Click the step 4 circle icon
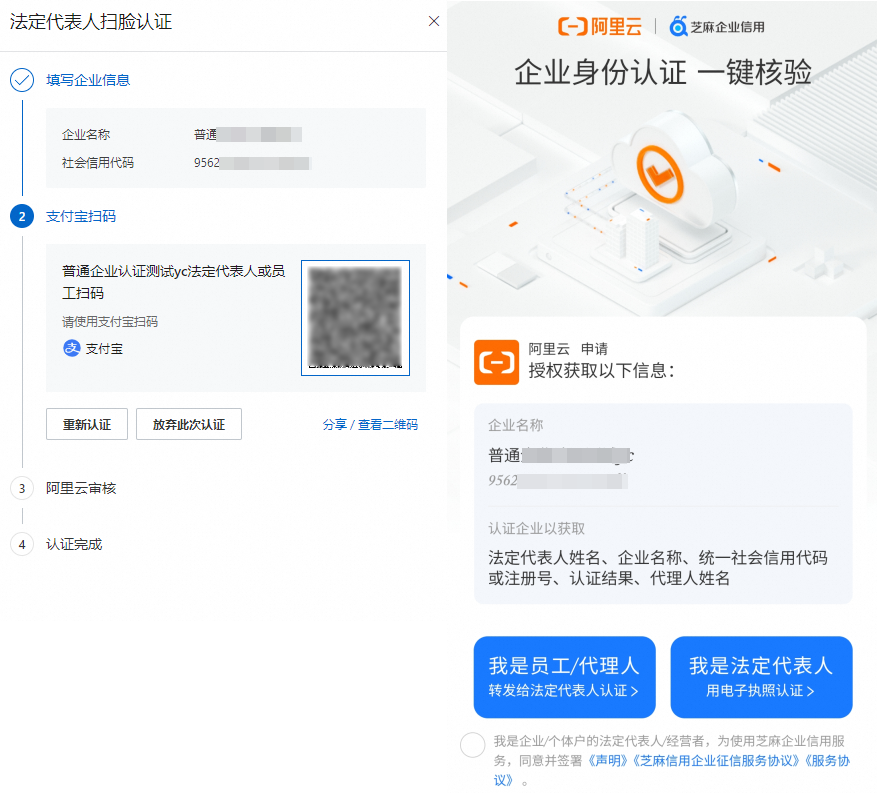The image size is (878, 804). coord(22,544)
